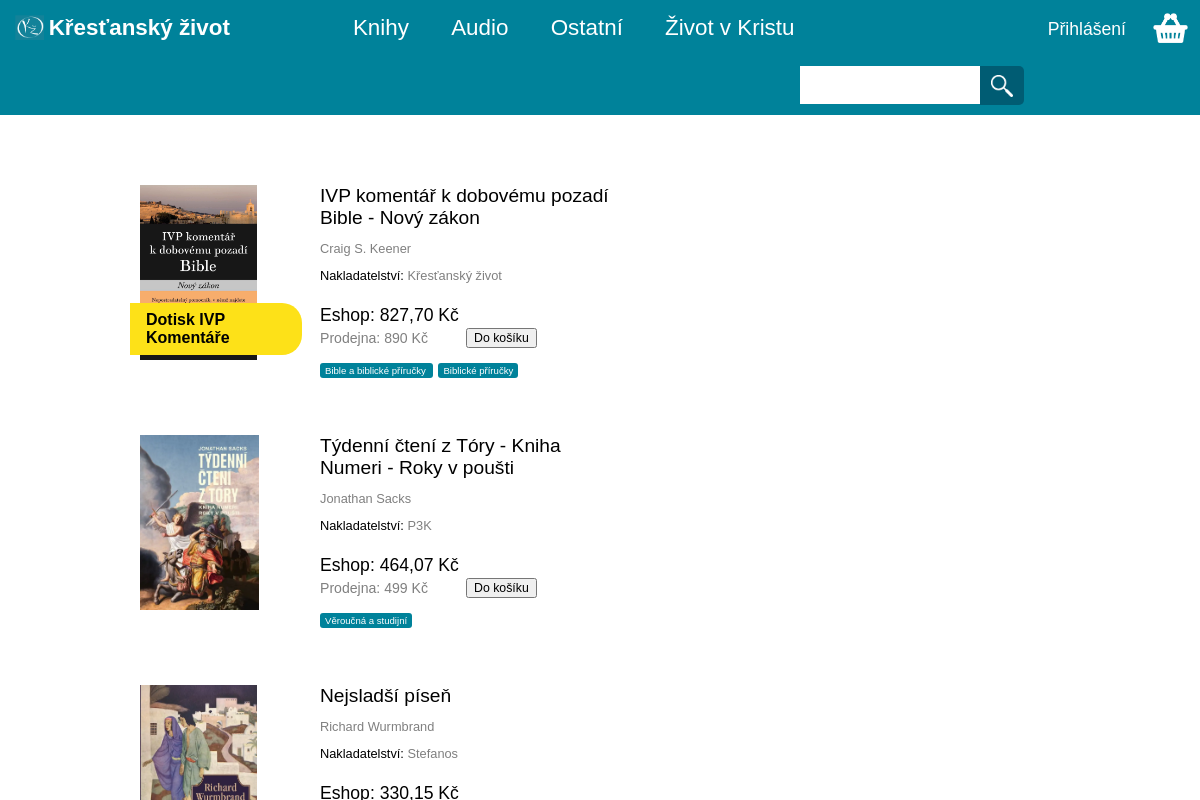Select Bible a biblické příručky tag
The height and width of the screenshot is (800, 1200).
point(376,371)
